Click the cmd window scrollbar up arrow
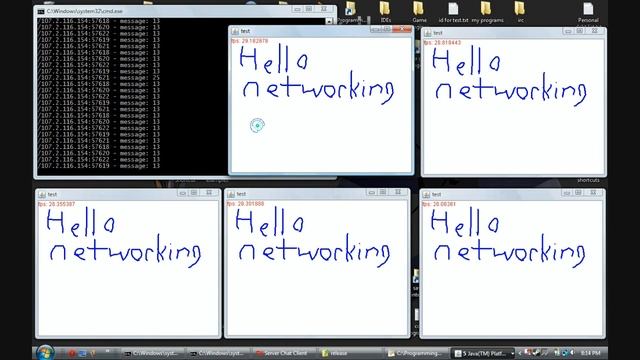The width and height of the screenshot is (640, 360). 329,21
